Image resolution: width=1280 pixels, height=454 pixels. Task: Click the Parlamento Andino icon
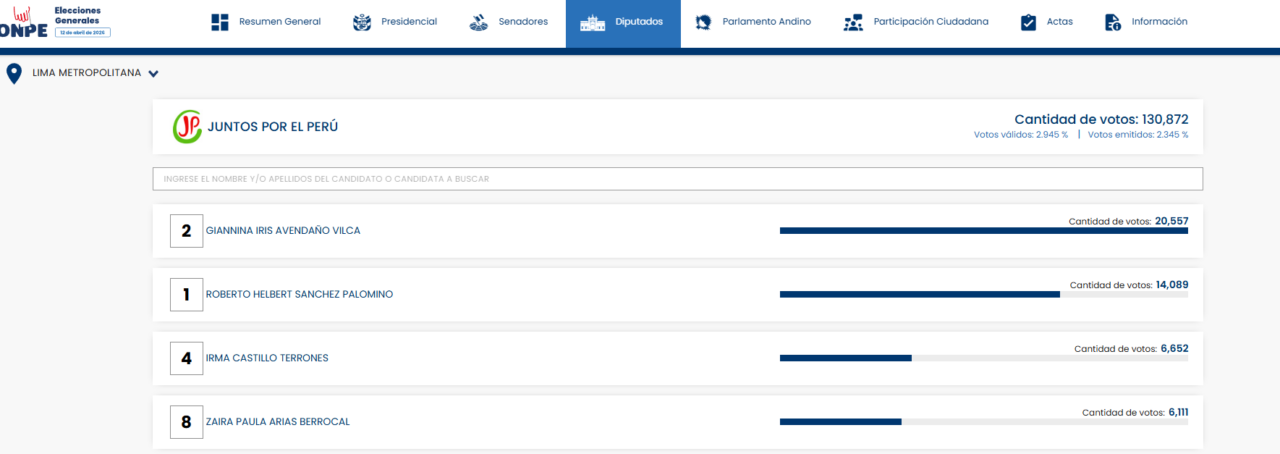click(x=704, y=22)
